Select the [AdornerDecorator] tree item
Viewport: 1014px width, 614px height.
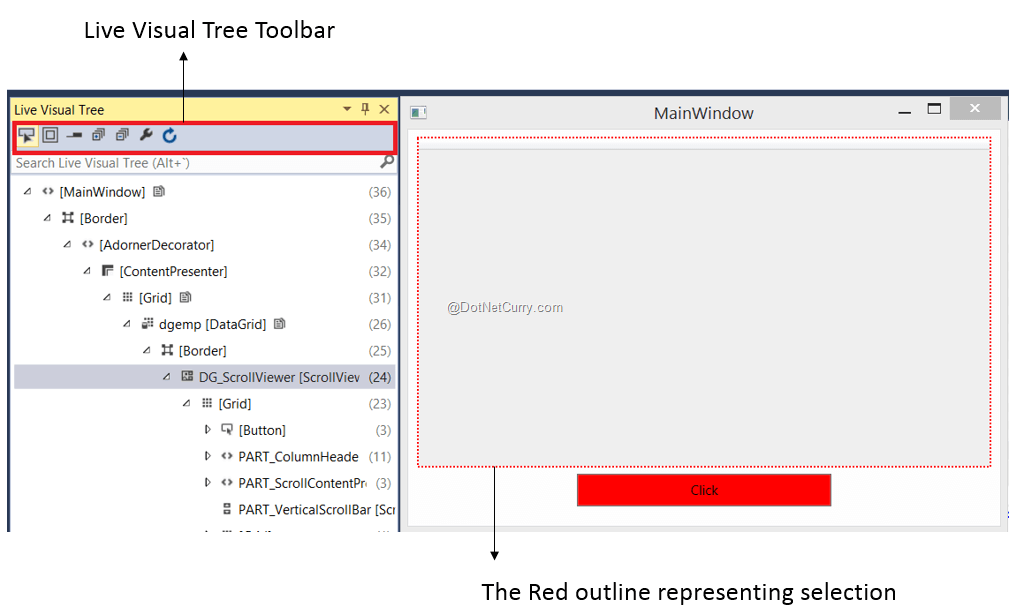[156, 245]
